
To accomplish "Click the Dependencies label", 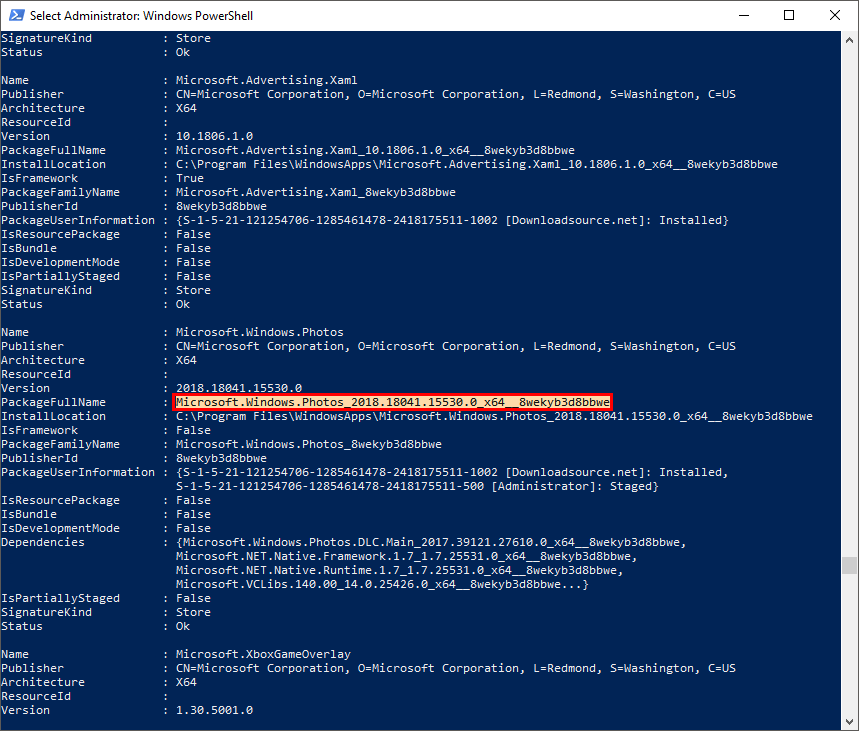I will point(43,542).
